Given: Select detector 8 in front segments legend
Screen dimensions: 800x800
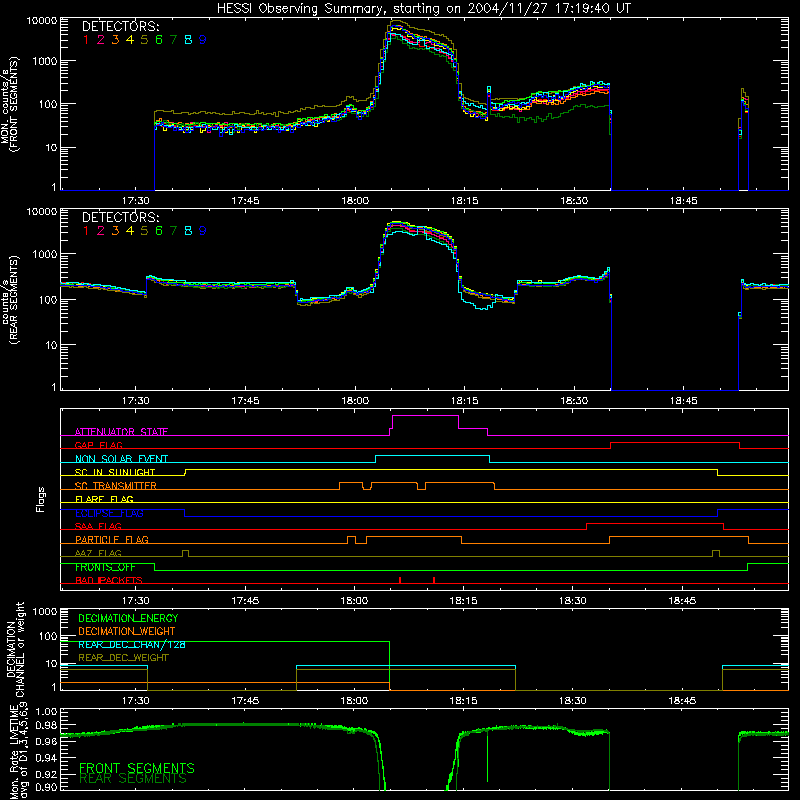Looking at the screenshot, I should (188, 40).
